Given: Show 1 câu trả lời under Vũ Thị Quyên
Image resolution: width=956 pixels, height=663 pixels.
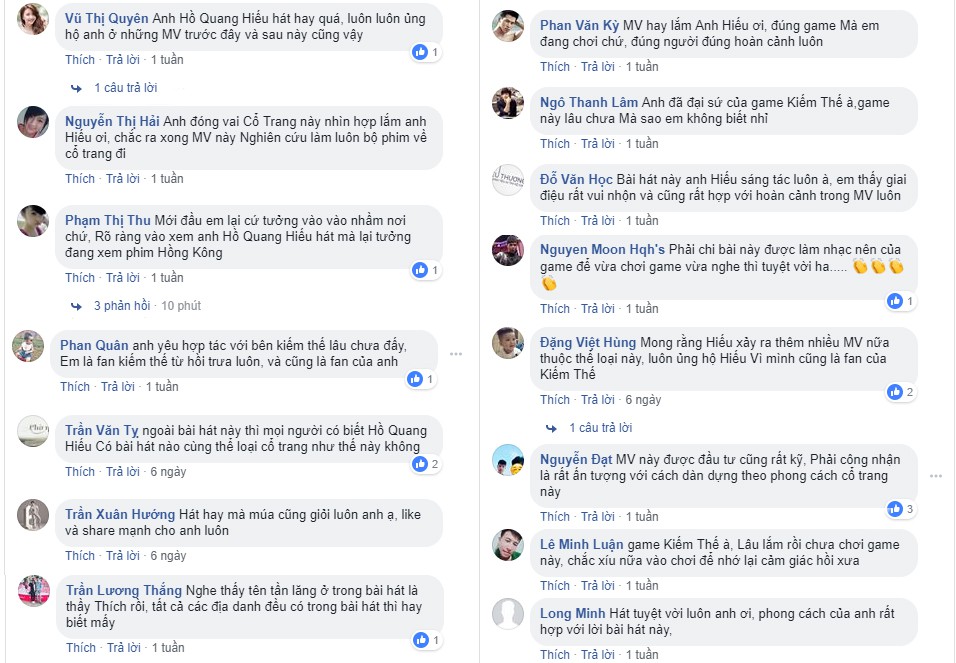Looking at the screenshot, I should tap(125, 88).
